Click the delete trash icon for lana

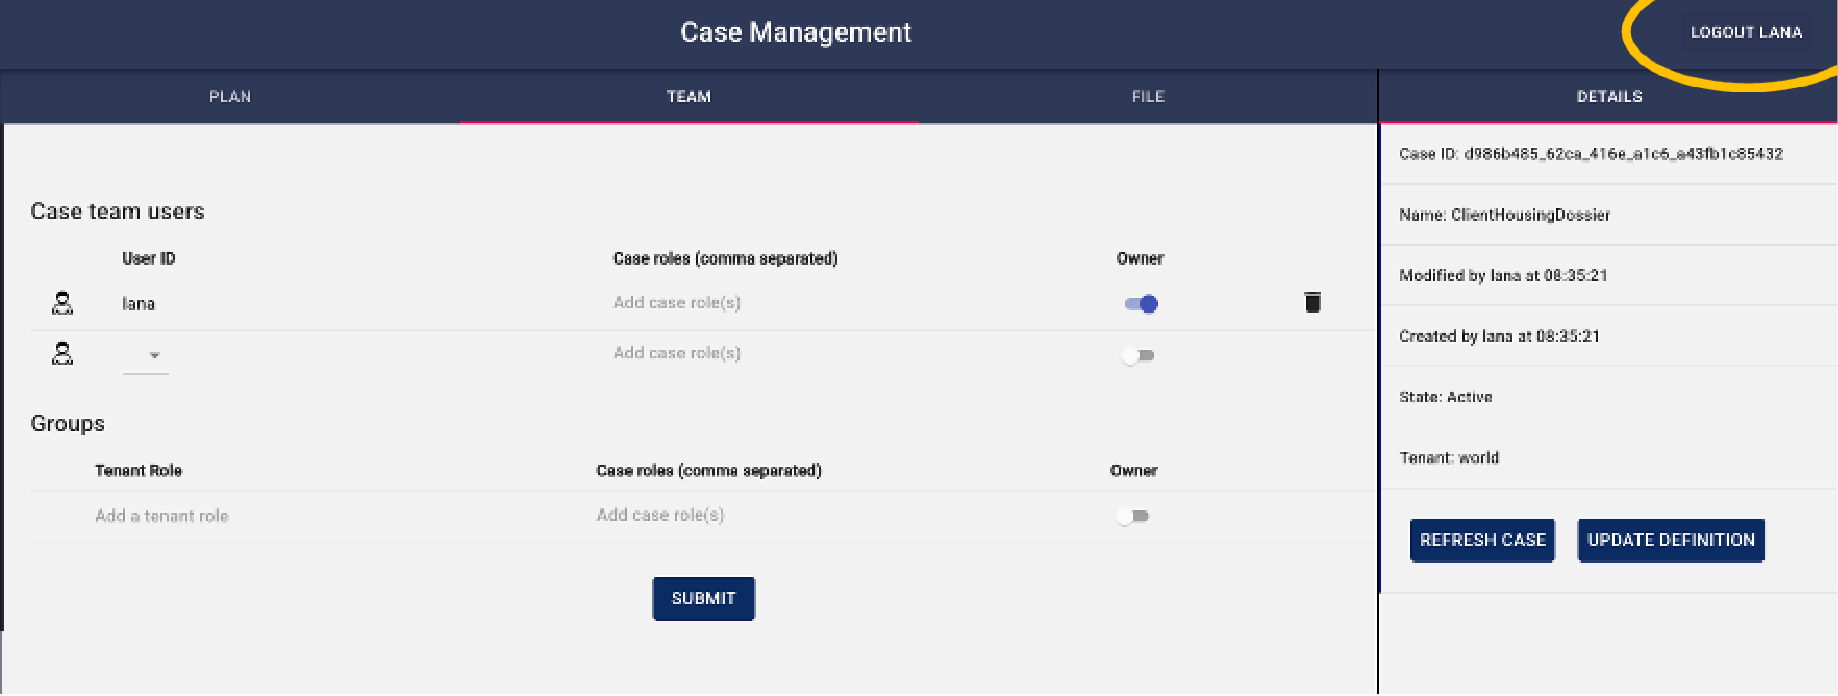[x=1312, y=303]
